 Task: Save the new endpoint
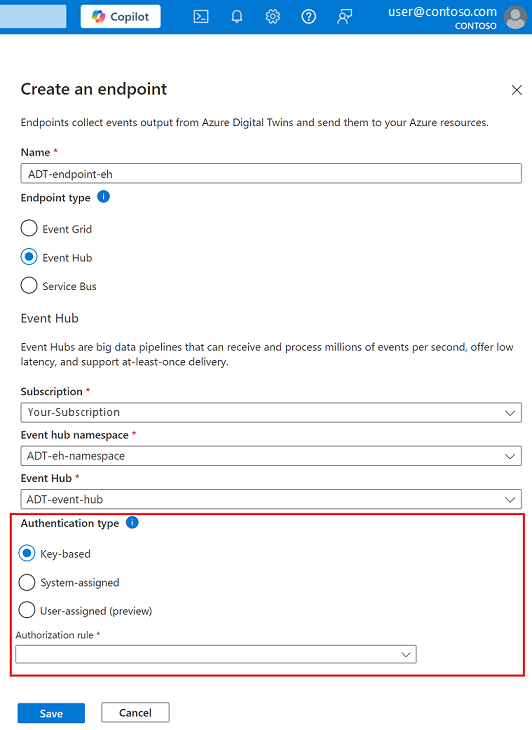(51, 713)
